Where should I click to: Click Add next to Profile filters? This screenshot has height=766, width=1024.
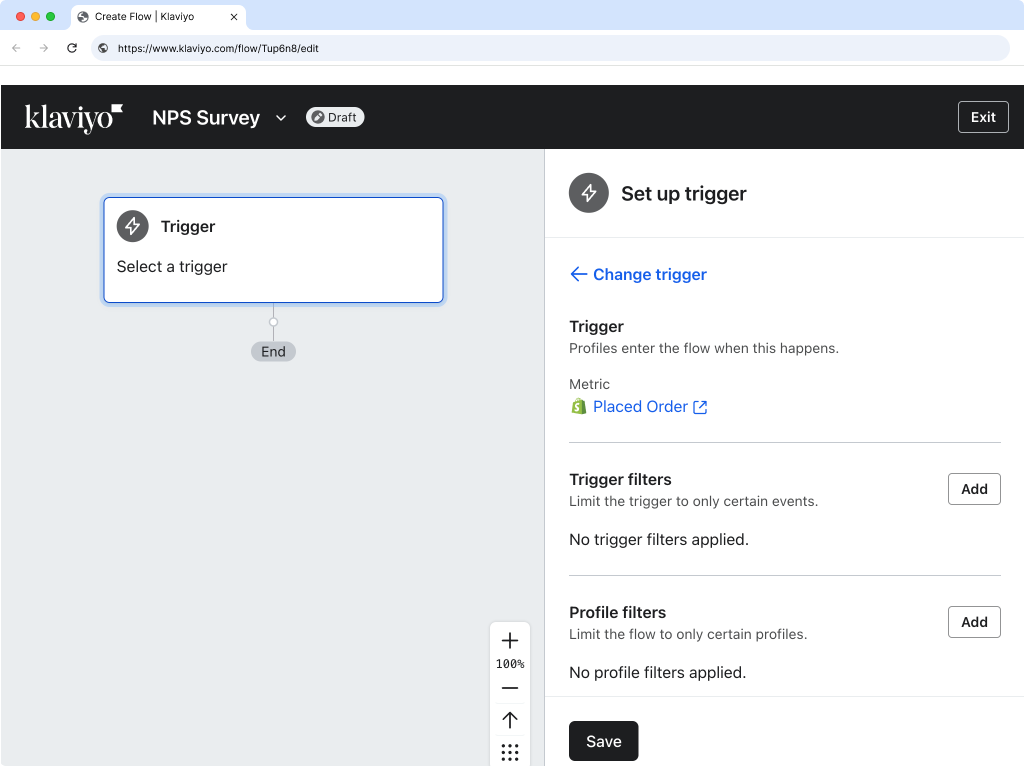tap(973, 621)
